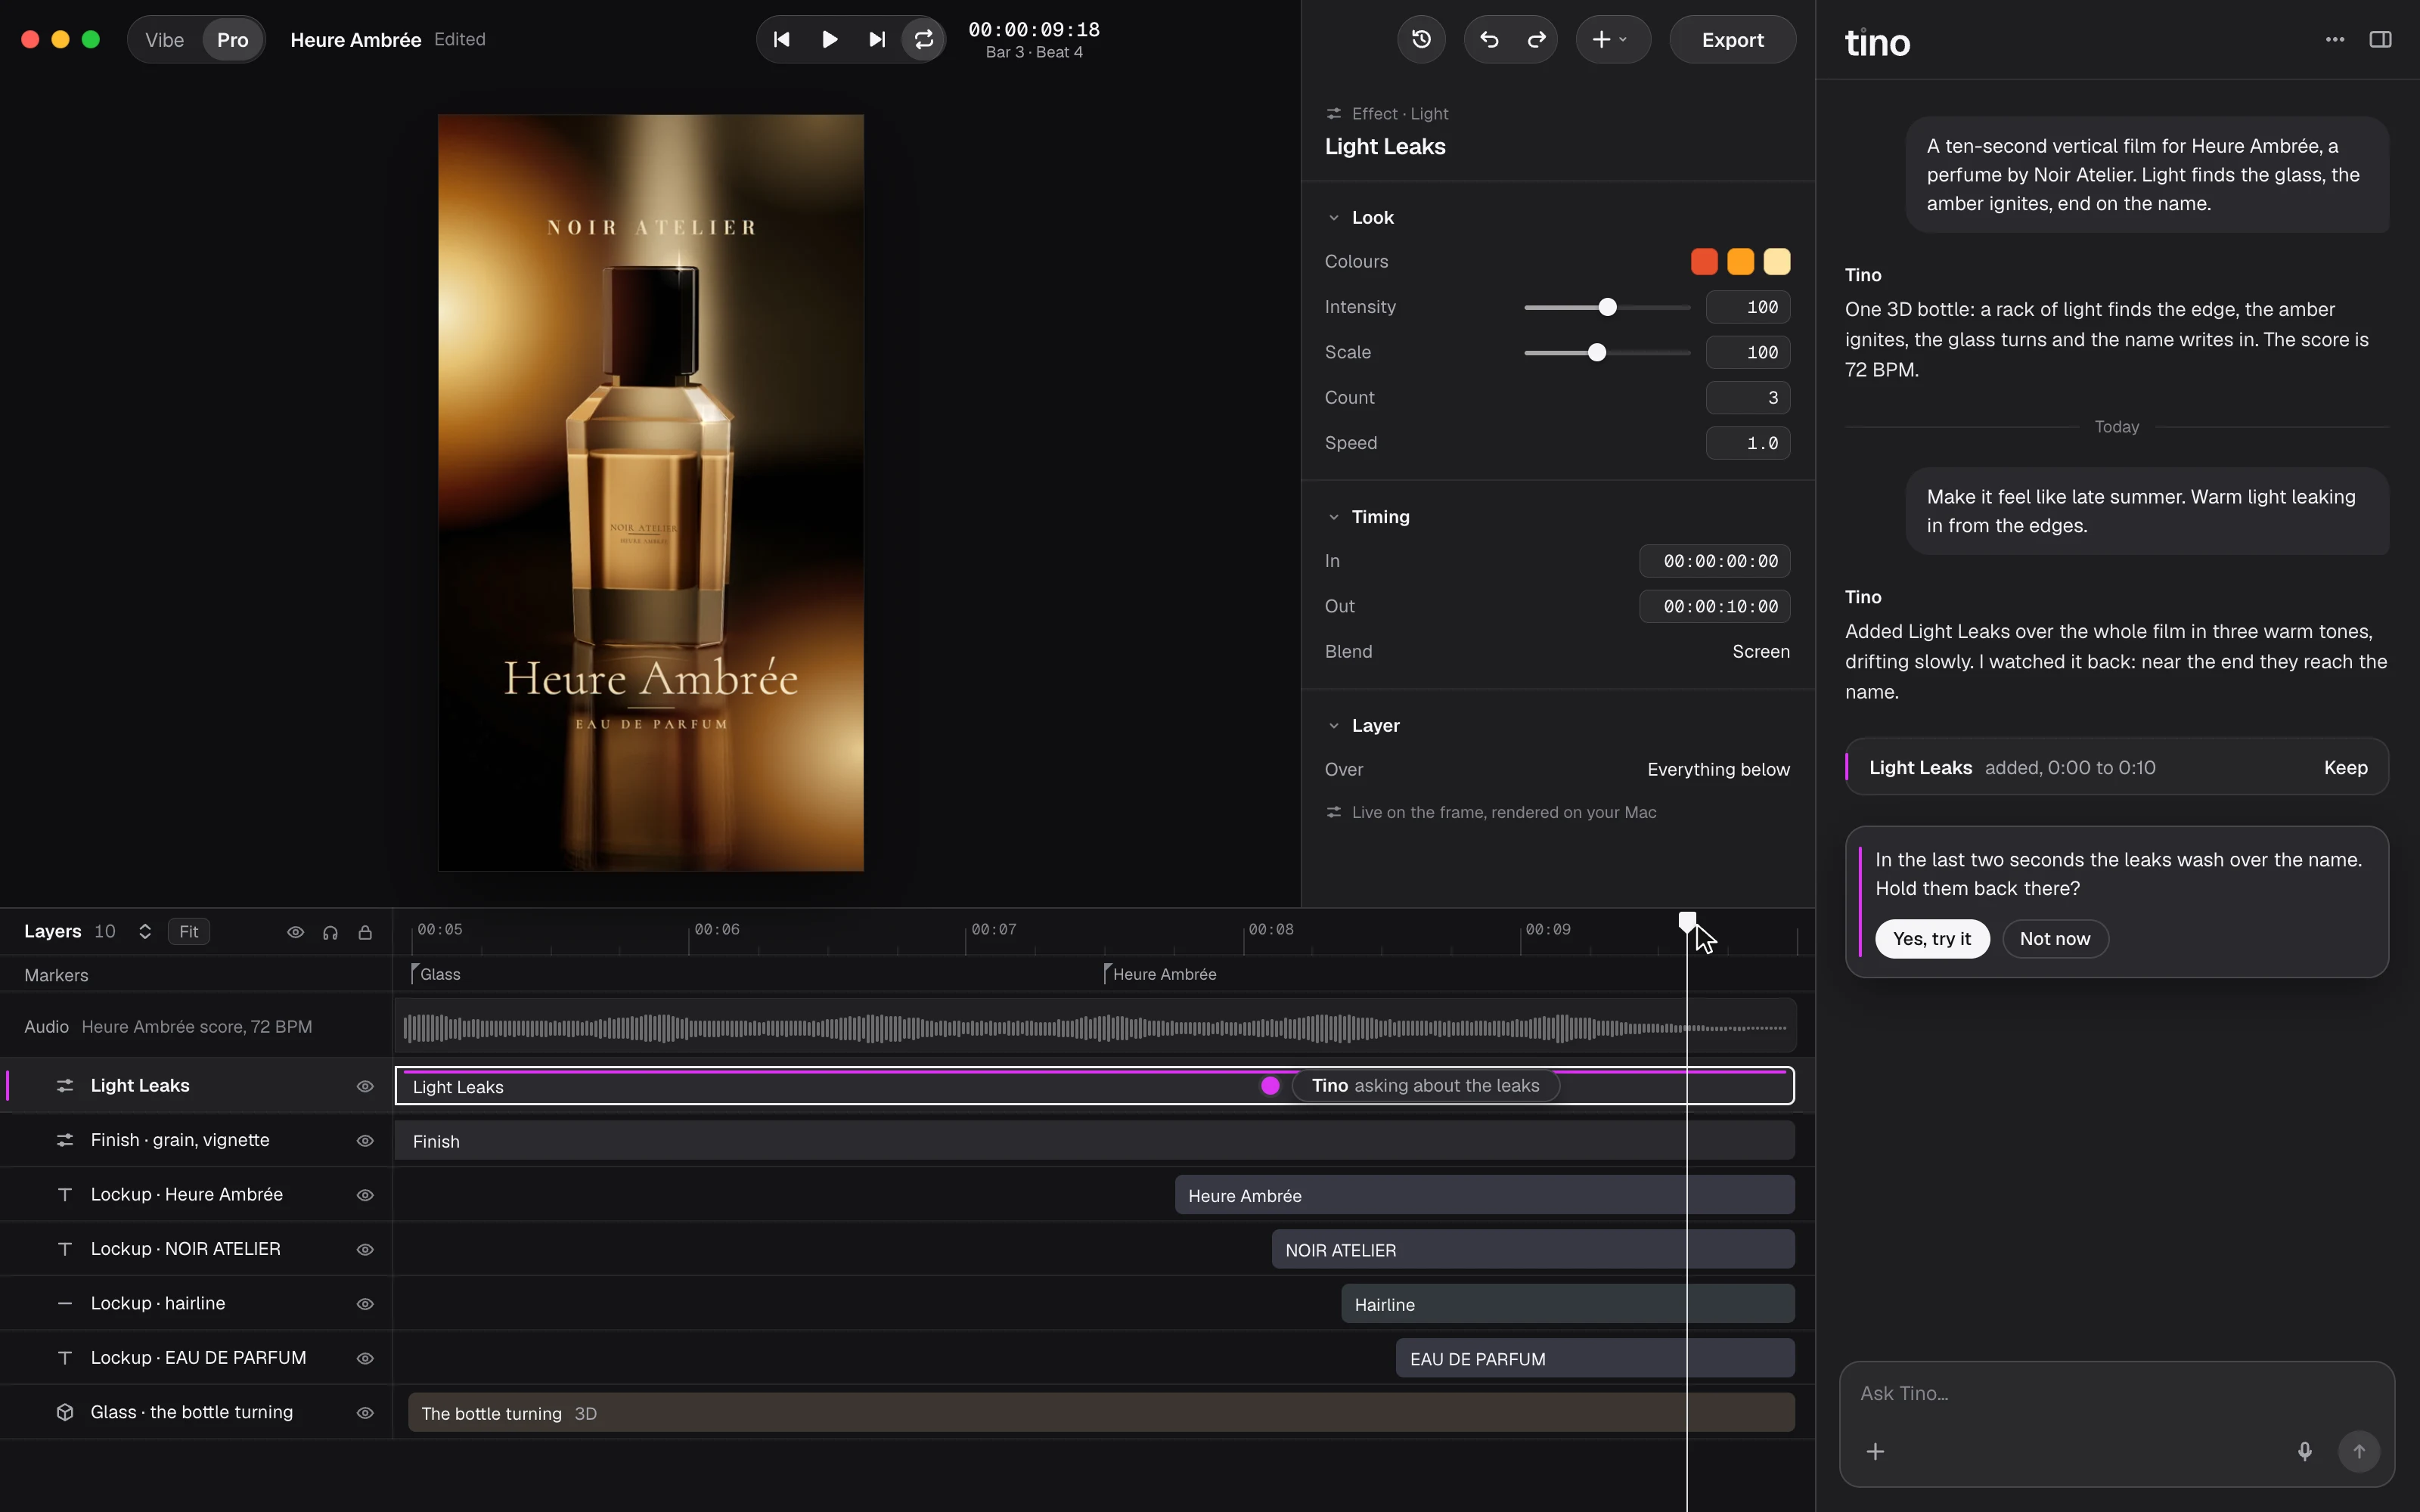Viewport: 2420px width, 1512px height.
Task: Collapse the Timing section
Action: (x=1333, y=517)
